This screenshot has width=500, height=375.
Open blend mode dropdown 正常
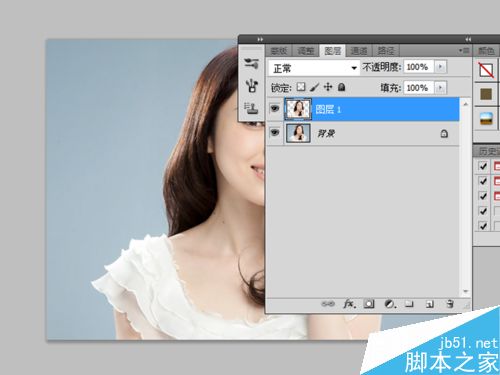pos(314,68)
